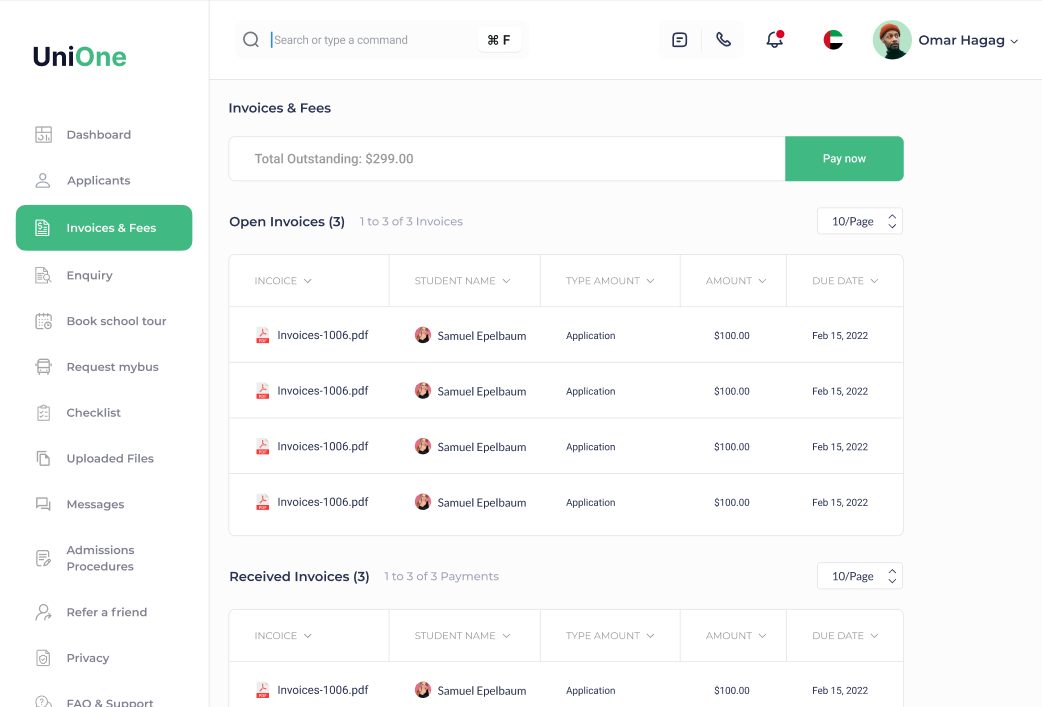The width and height of the screenshot is (1042, 707).
Task: Click the Book school tour calendar icon
Action: [x=43, y=321]
